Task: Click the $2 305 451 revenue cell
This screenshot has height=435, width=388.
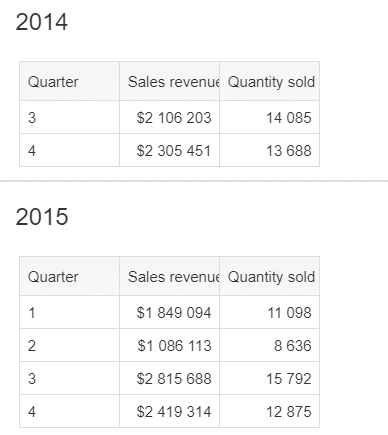Action: click(x=169, y=150)
